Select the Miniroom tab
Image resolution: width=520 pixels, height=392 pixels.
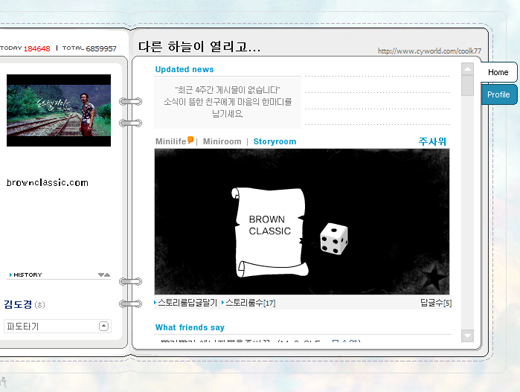click(222, 141)
